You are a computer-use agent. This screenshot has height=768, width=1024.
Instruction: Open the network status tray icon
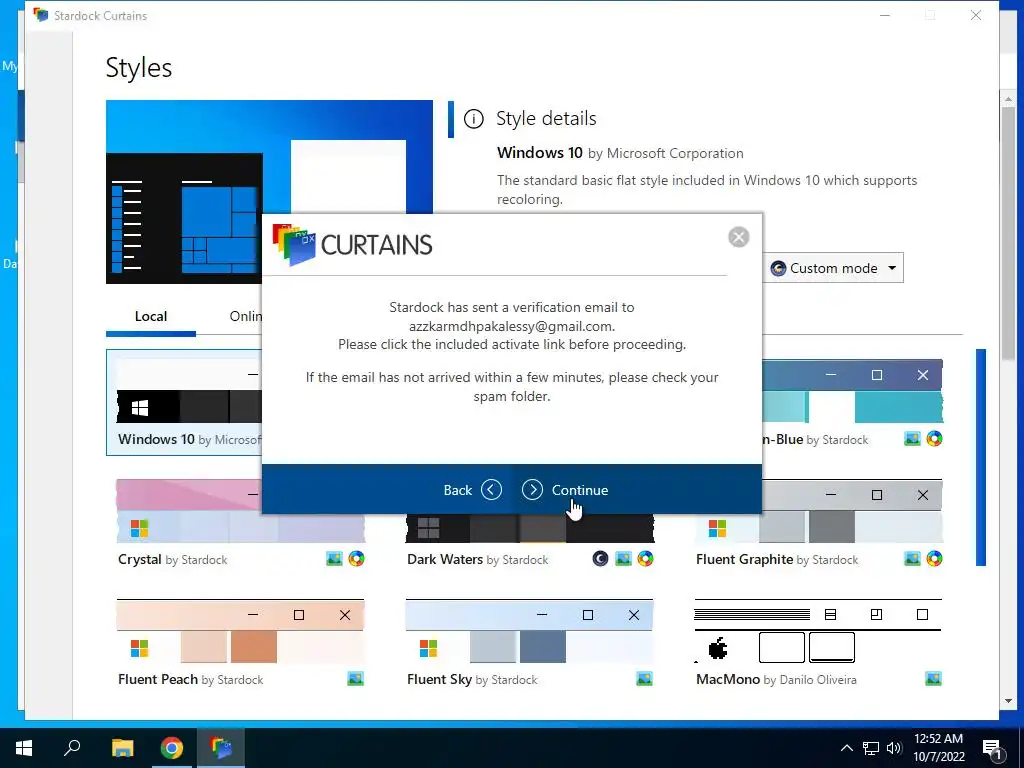click(871, 748)
